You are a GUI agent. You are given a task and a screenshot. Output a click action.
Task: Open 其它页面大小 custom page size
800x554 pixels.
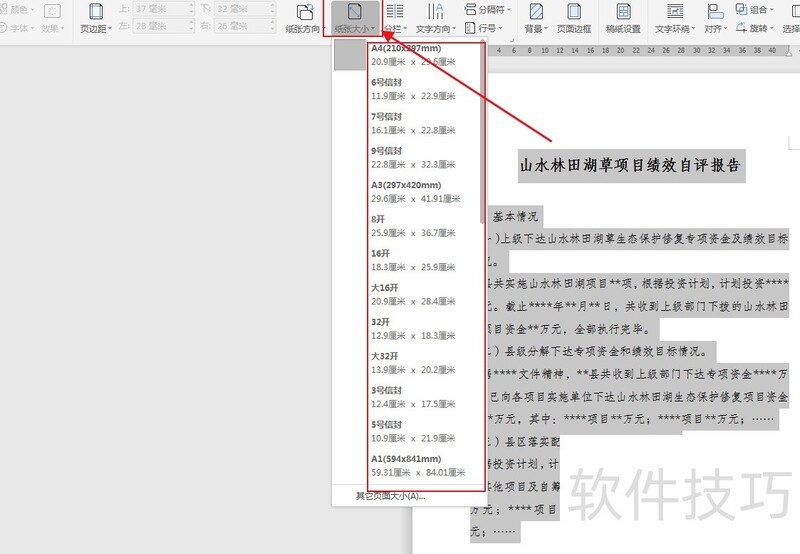coord(391,496)
